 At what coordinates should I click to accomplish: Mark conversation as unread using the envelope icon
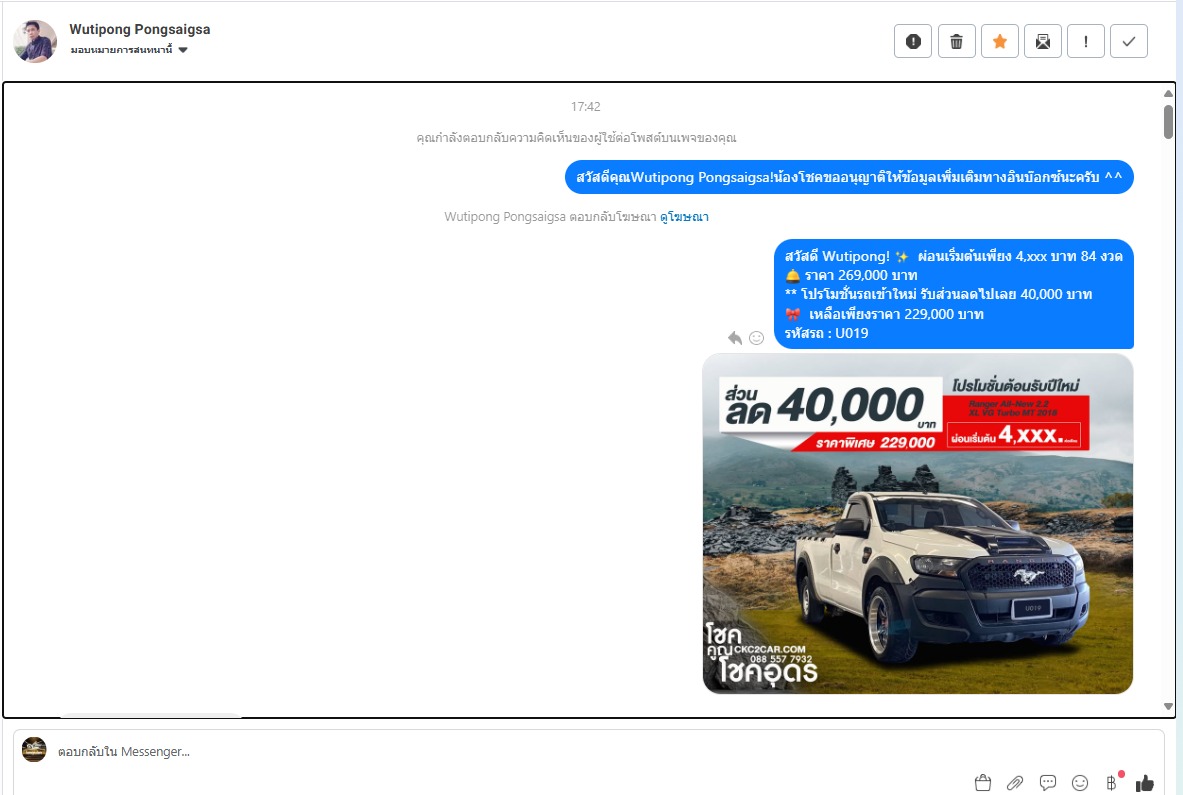[1042, 41]
